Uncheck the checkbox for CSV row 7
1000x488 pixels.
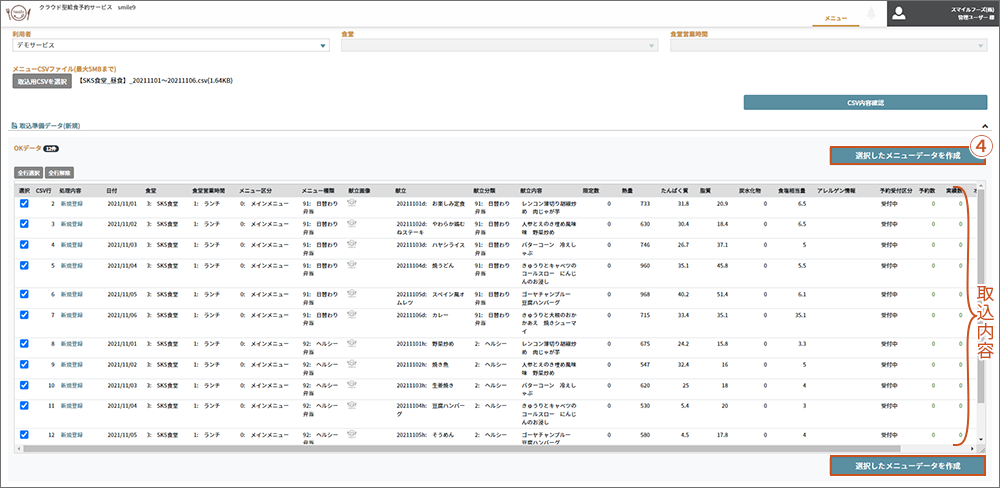click(x=24, y=315)
